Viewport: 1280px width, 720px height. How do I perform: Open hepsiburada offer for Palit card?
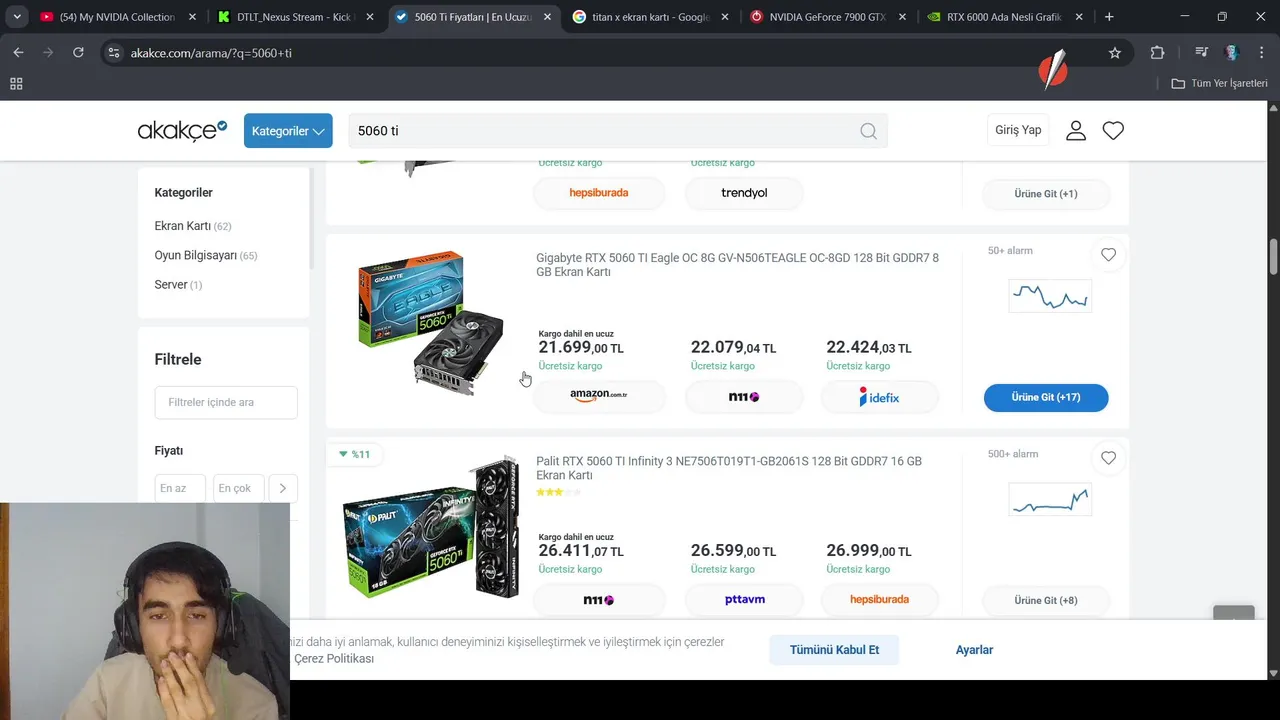tap(880, 600)
